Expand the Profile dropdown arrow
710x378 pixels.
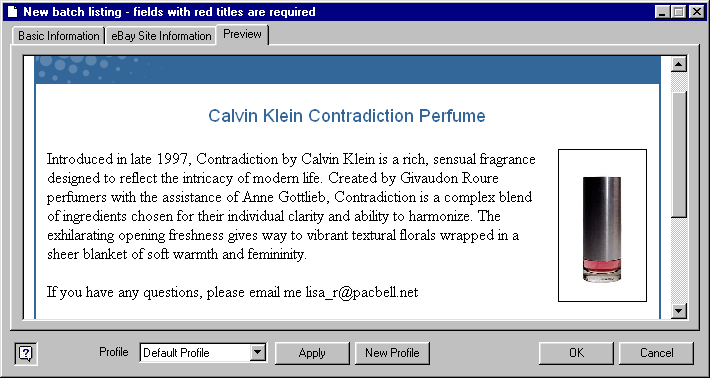click(x=257, y=352)
